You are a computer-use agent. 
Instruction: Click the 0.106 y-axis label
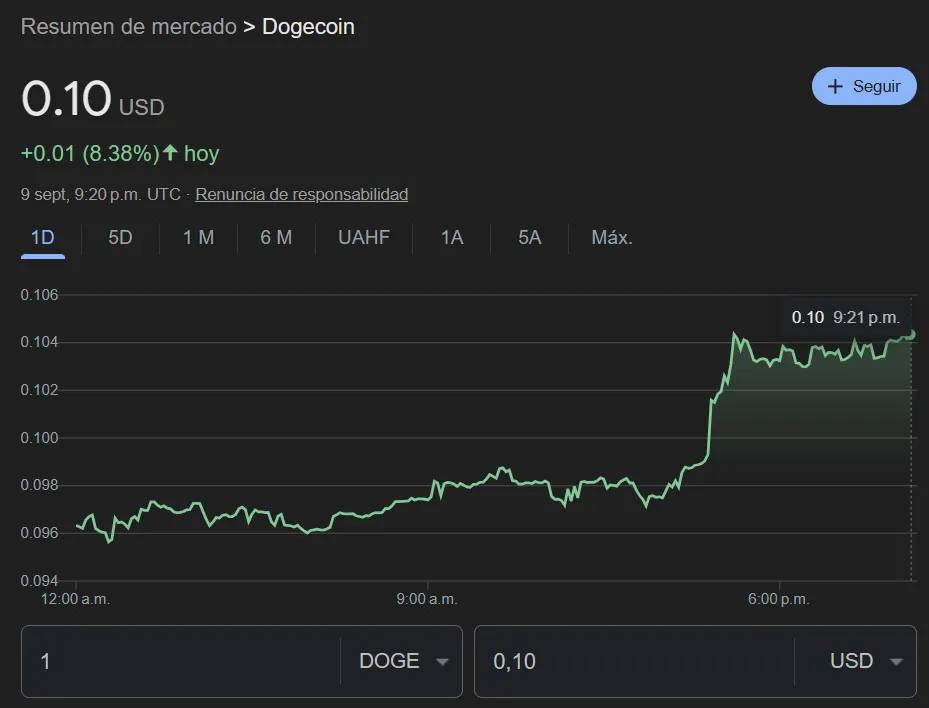pos(40,294)
